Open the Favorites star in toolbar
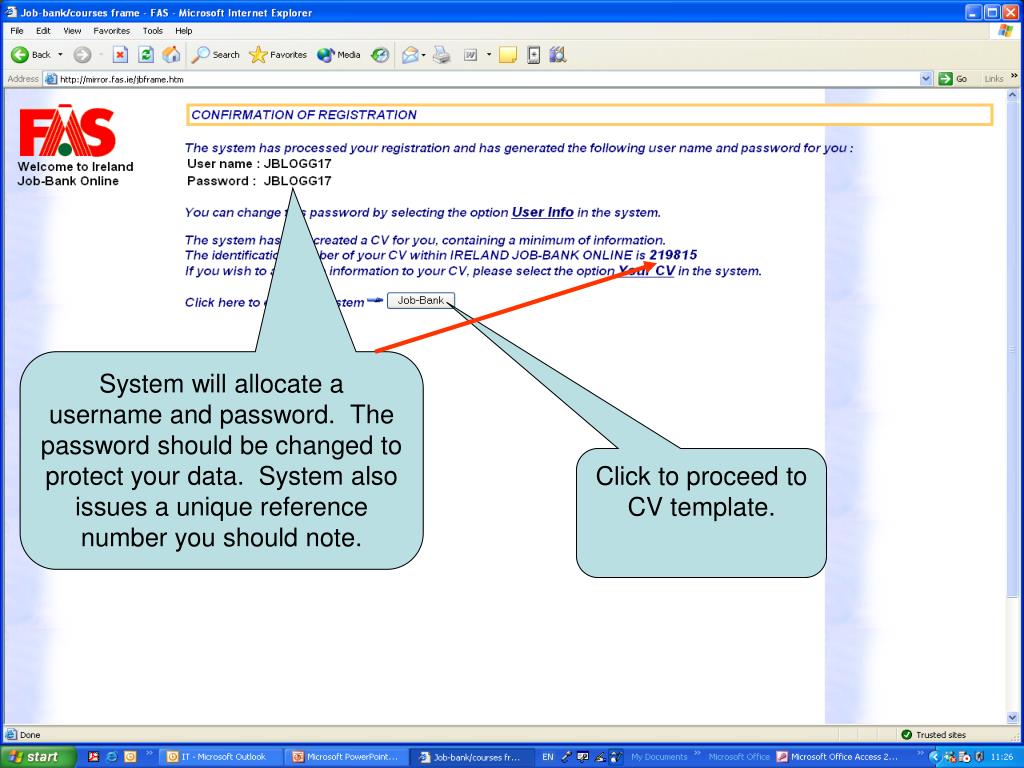The height and width of the screenshot is (768, 1024). click(278, 55)
